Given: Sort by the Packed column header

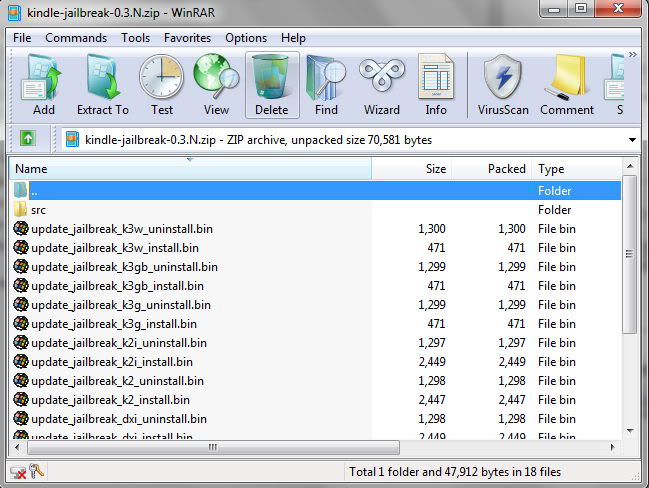Looking at the screenshot, I should click(491, 168).
